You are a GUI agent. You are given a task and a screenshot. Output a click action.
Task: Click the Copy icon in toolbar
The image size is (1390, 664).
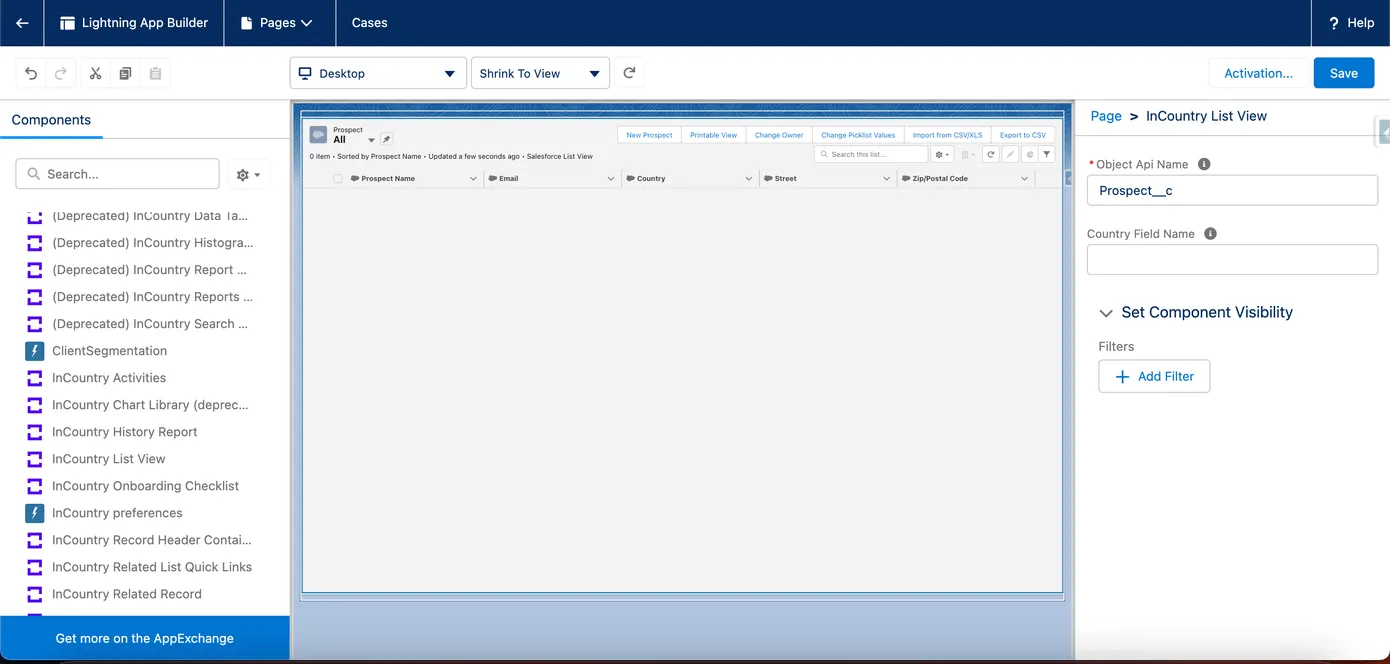pyautogui.click(x=125, y=73)
